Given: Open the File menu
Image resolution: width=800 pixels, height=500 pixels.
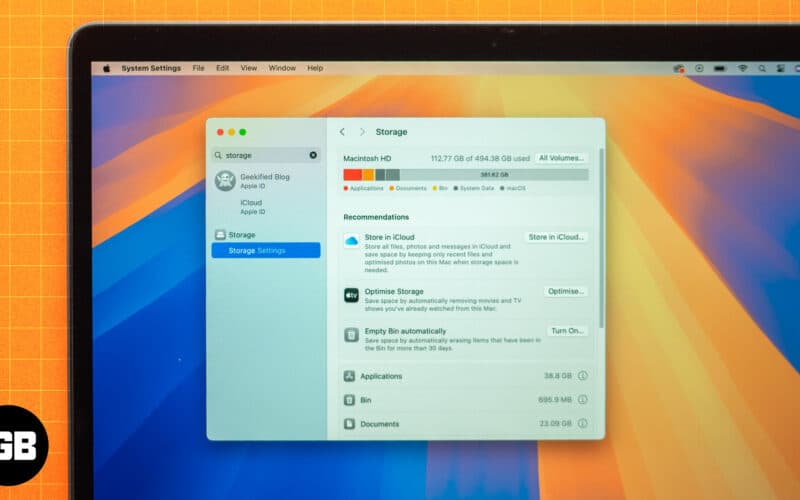Looking at the screenshot, I should 198,68.
